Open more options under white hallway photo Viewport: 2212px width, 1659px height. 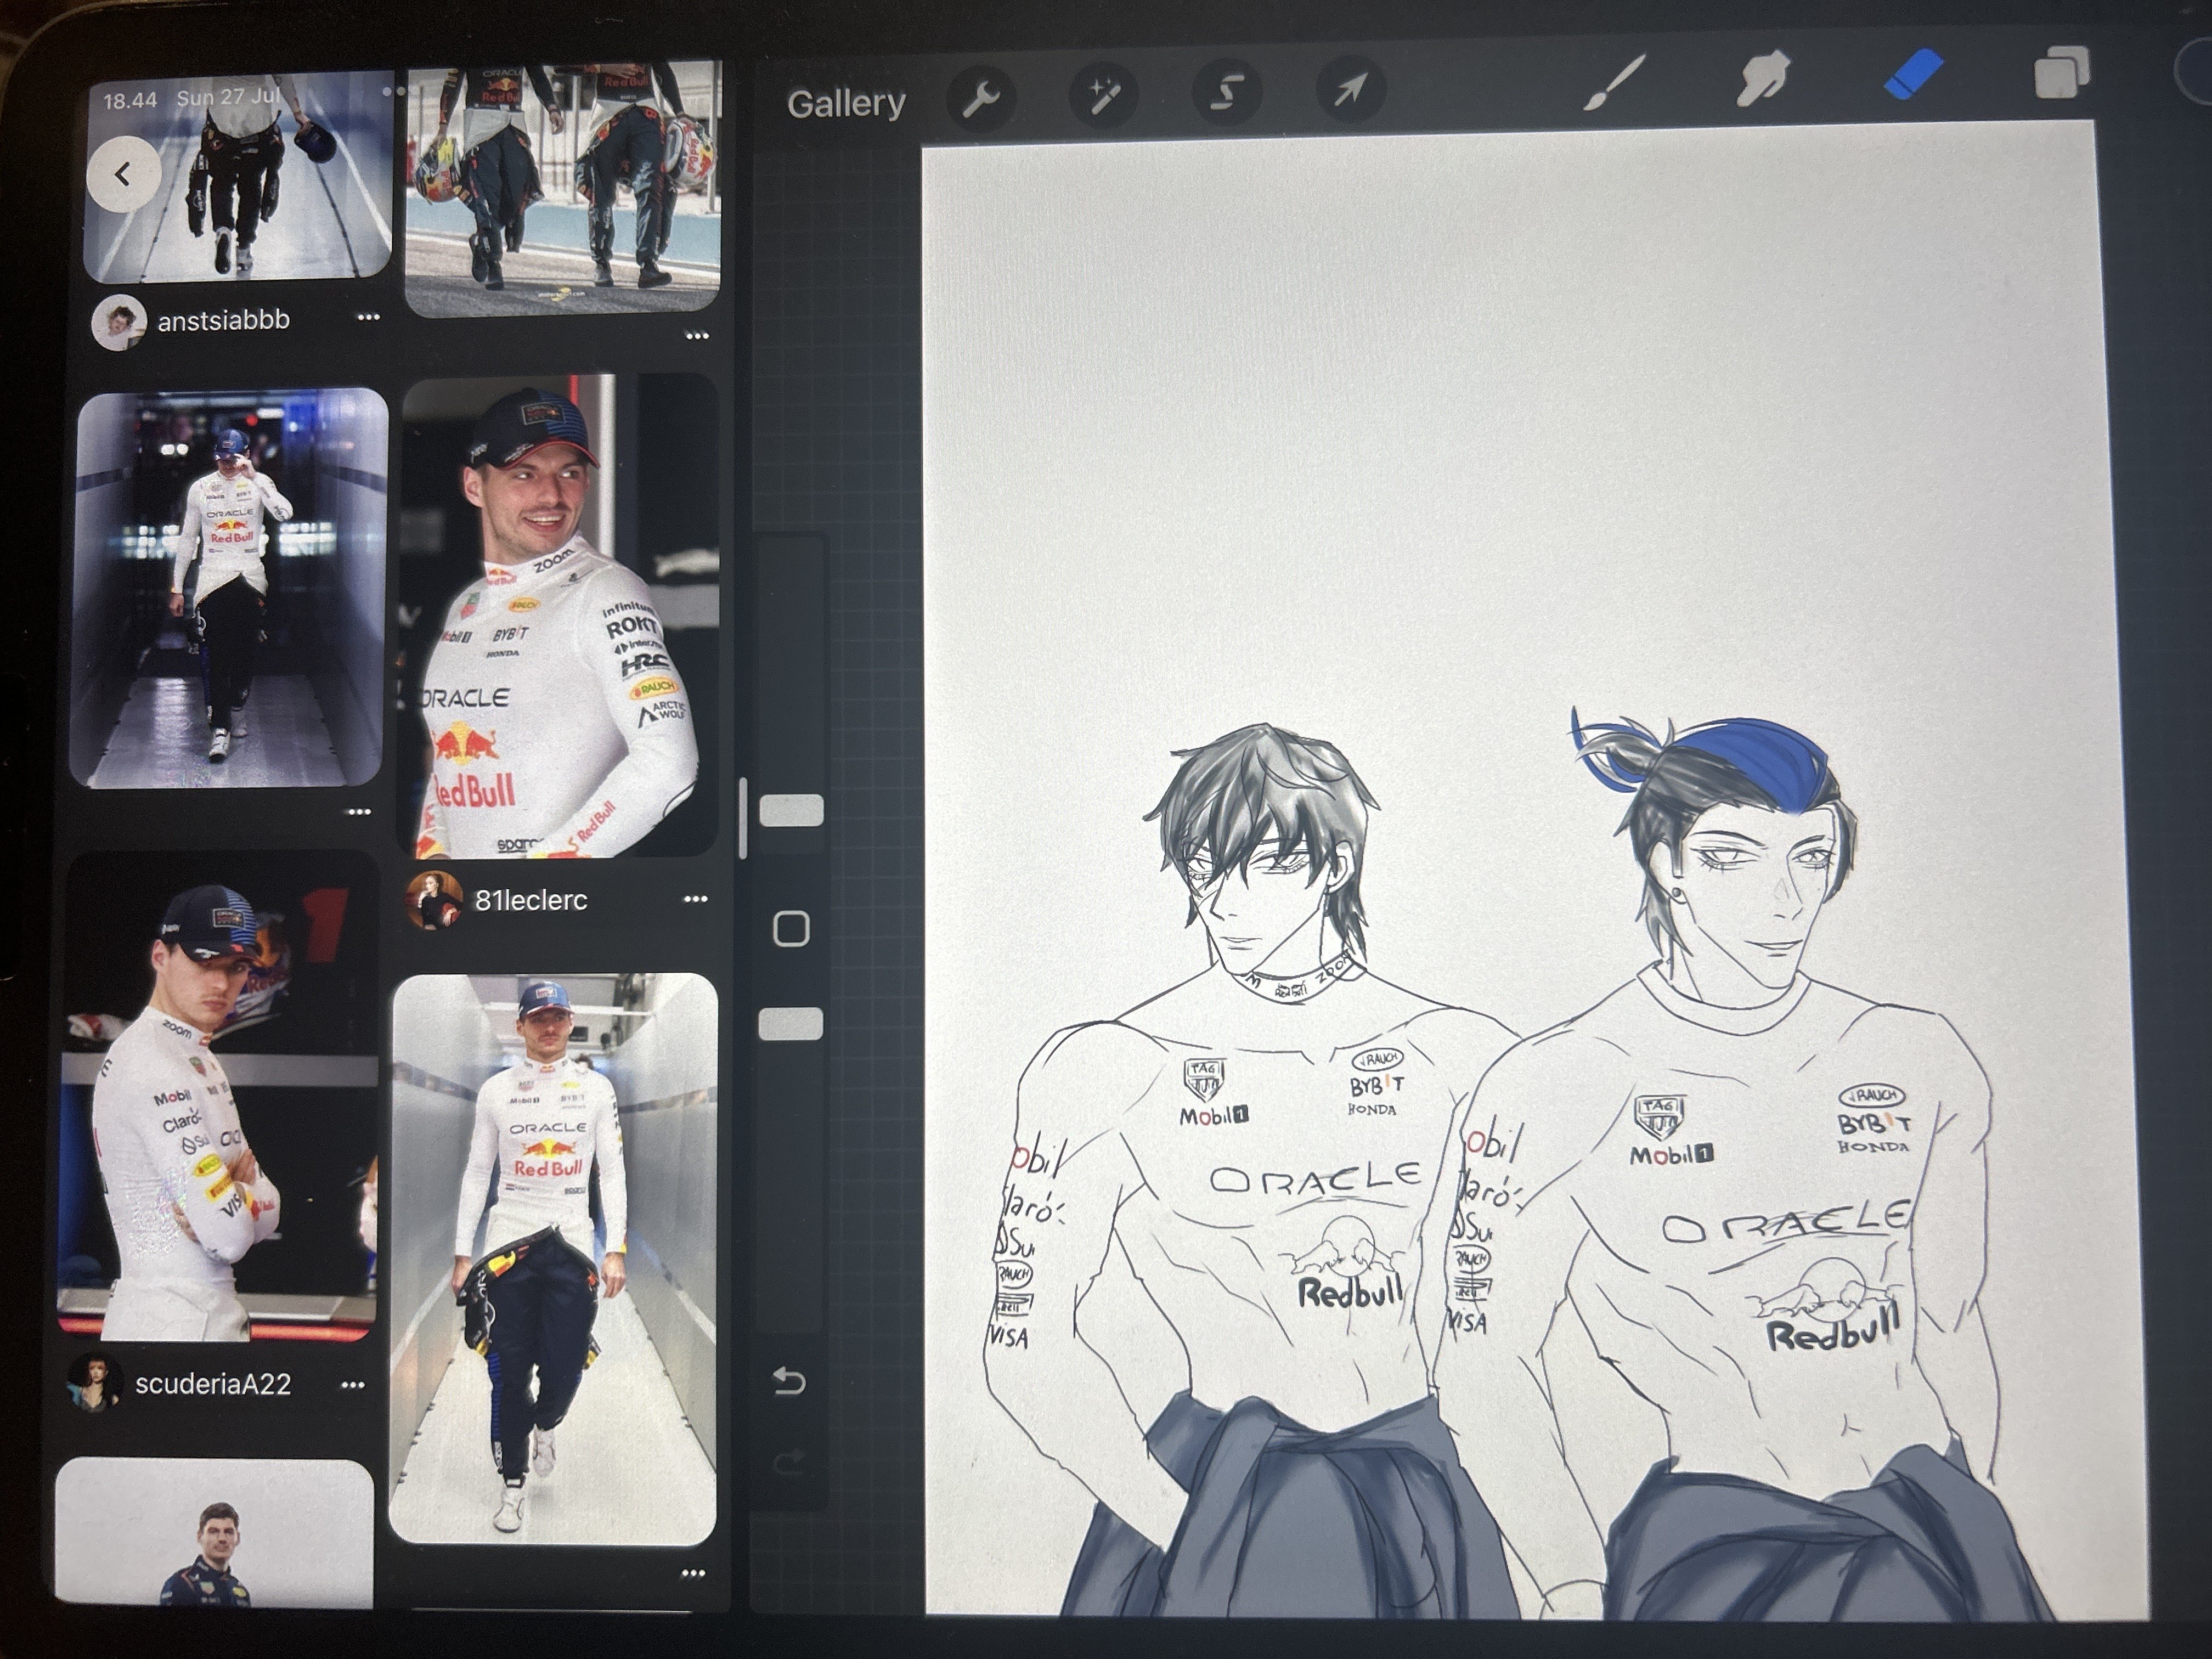693,1574
